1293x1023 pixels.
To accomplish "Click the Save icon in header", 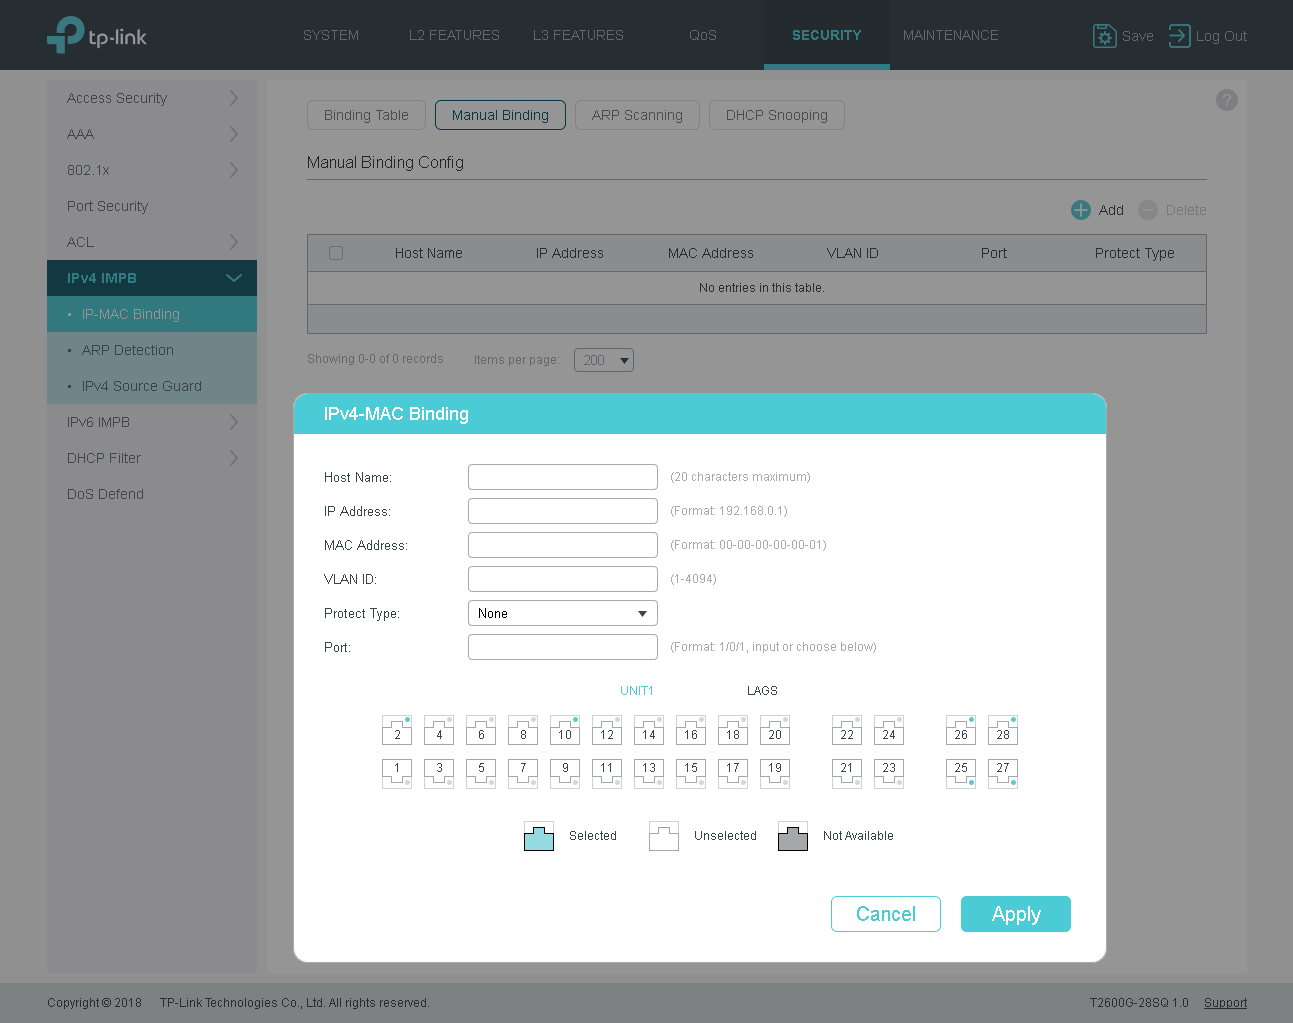I will point(1104,36).
